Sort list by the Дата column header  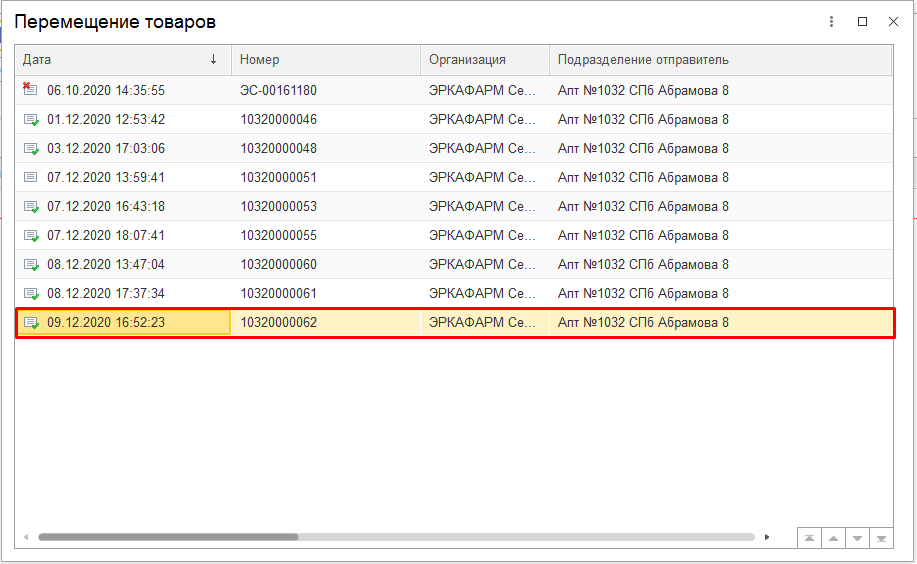tap(120, 60)
